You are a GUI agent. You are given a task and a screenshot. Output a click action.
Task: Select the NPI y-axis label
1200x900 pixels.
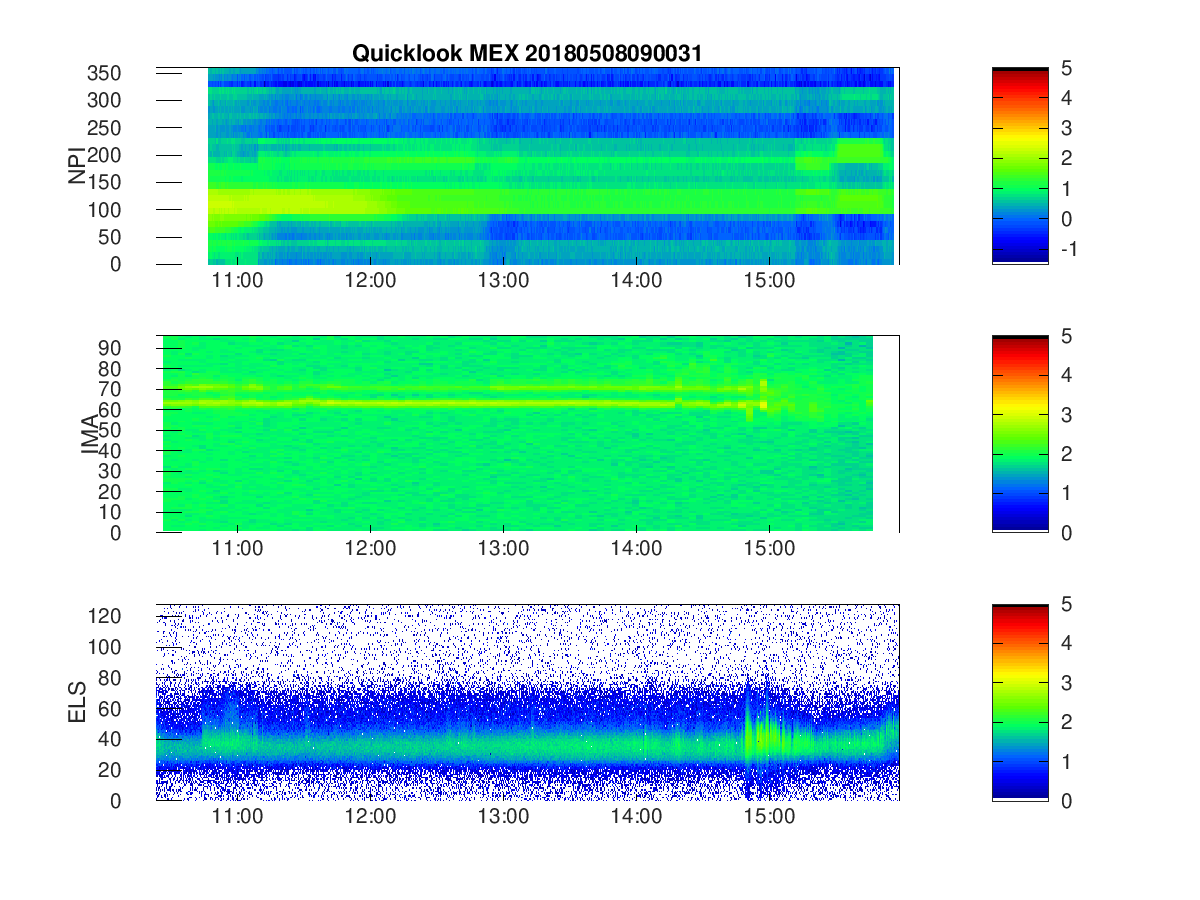77,167
